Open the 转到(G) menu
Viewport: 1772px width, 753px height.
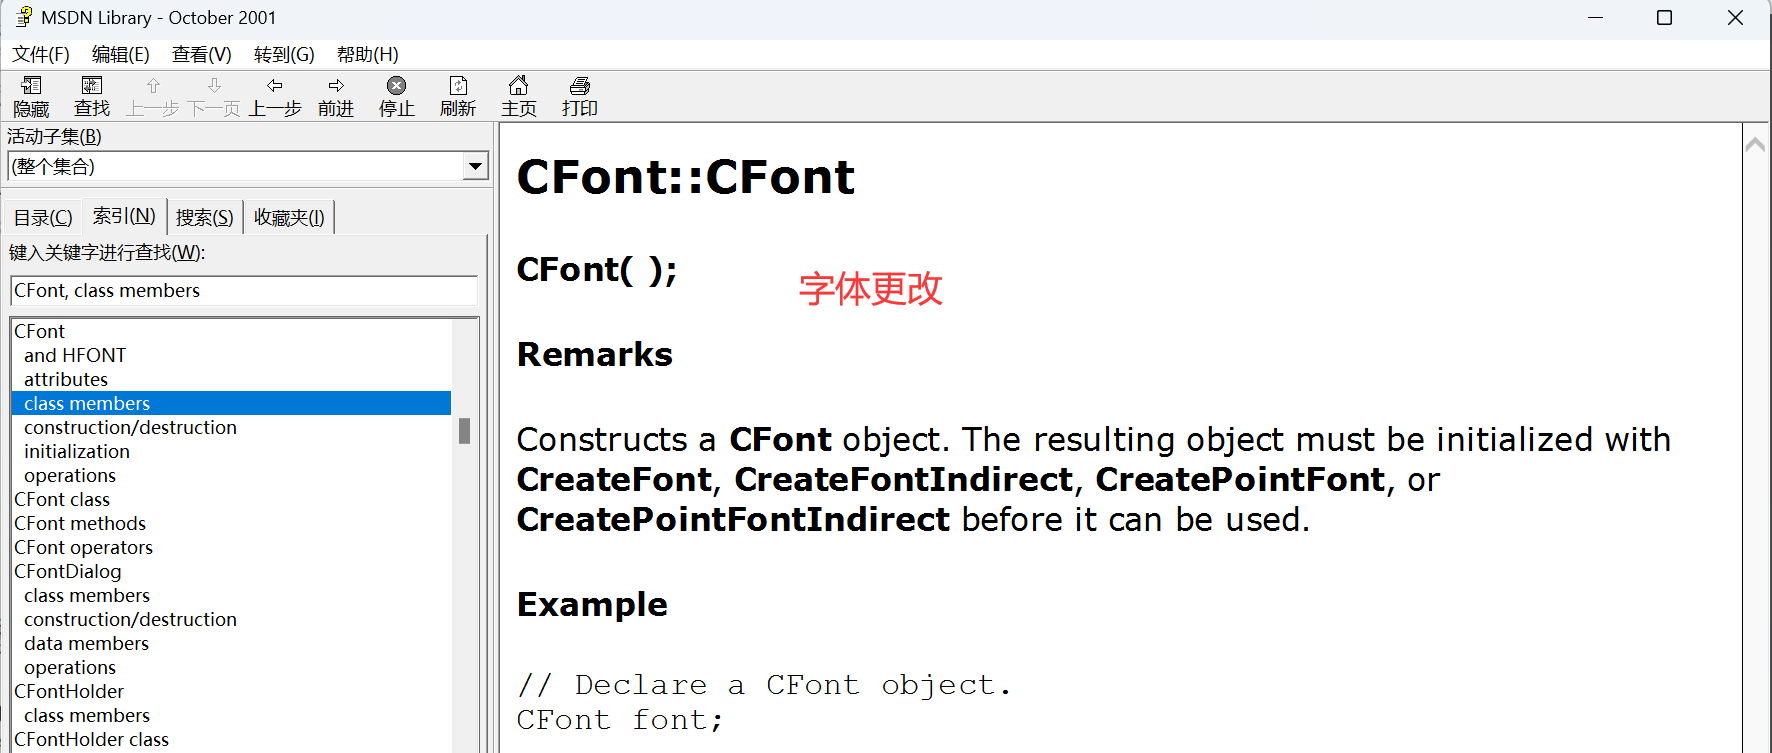[x=284, y=54]
